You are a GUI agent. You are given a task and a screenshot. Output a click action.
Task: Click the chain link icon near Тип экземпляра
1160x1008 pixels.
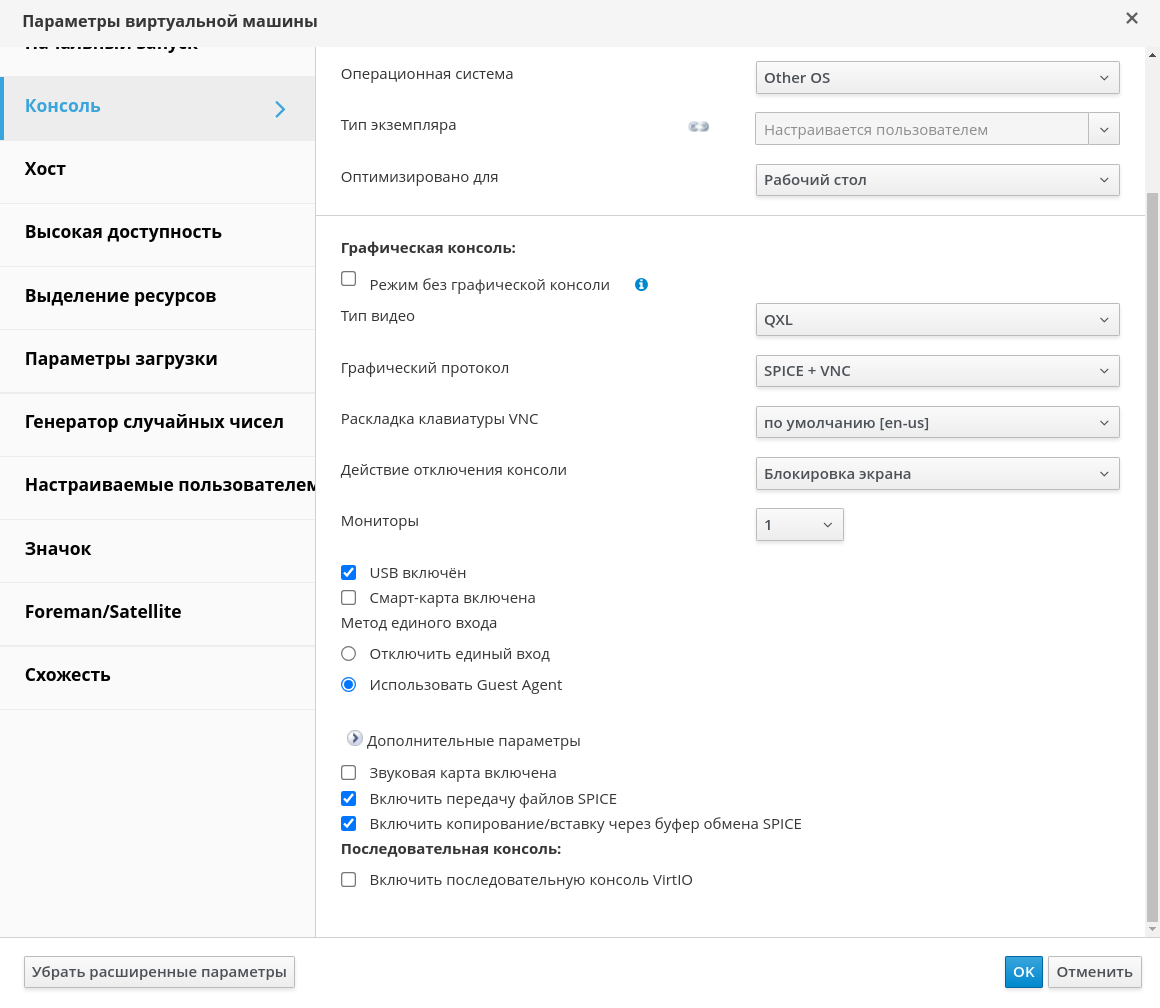pyautogui.click(x=698, y=127)
